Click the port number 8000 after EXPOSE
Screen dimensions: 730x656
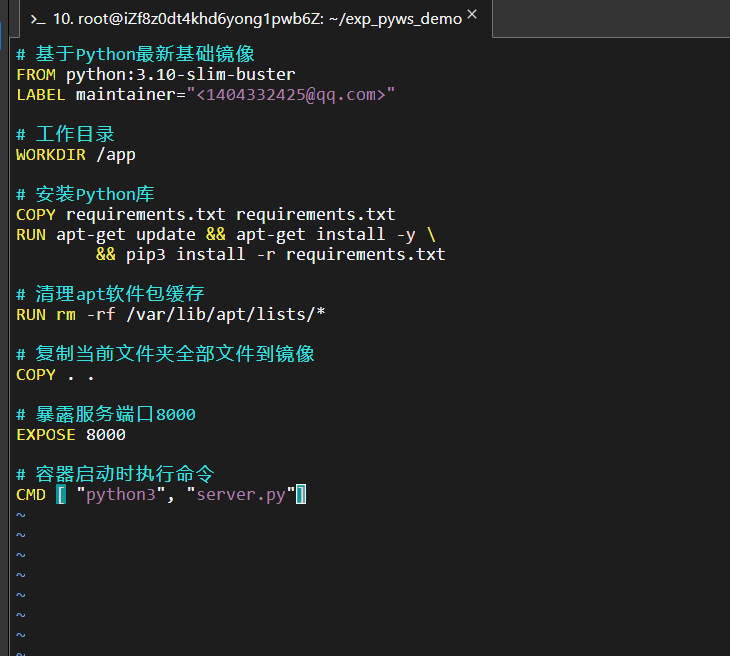click(x=106, y=435)
